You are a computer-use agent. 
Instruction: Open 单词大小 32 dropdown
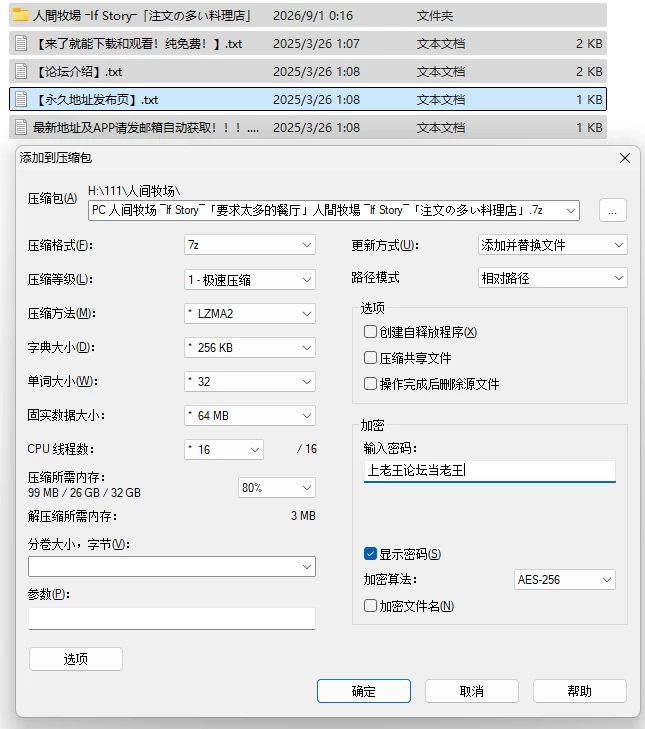pyautogui.click(x=250, y=381)
